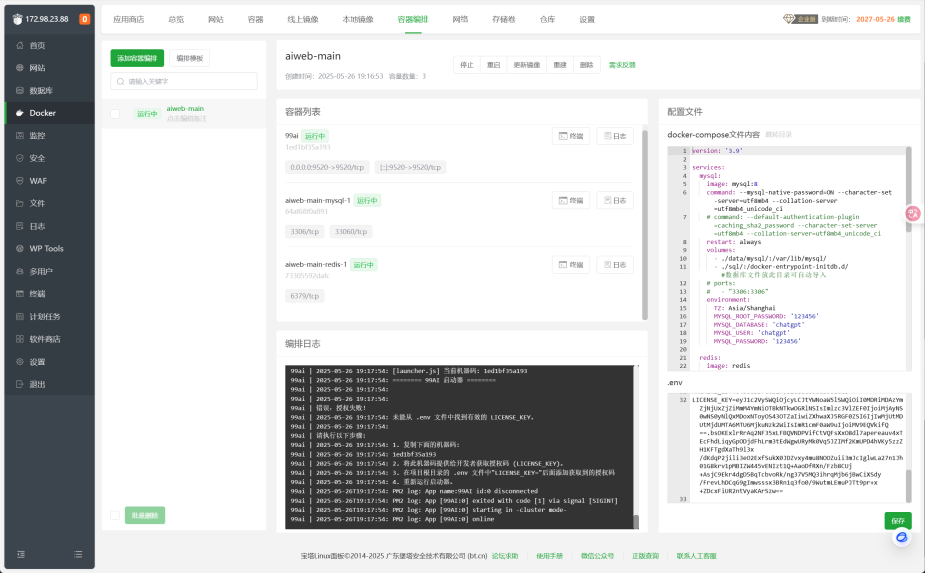Click the sidebar collapse icon at bottom left
Viewport: 925px width, 573px height.
pos(21,554)
